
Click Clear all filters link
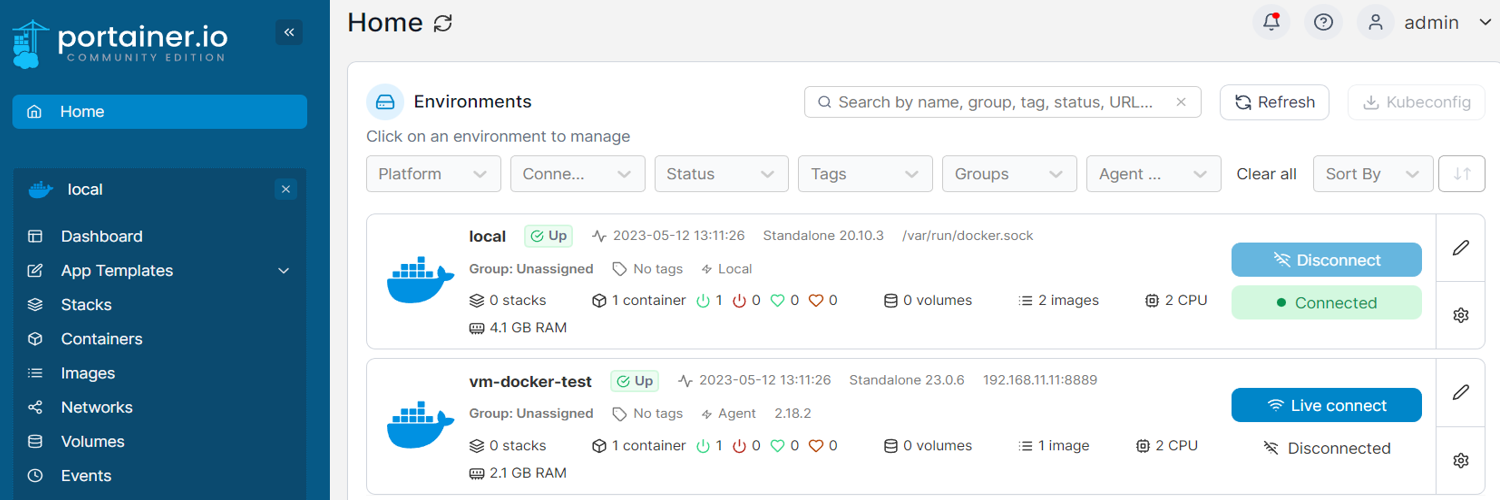pos(1266,174)
